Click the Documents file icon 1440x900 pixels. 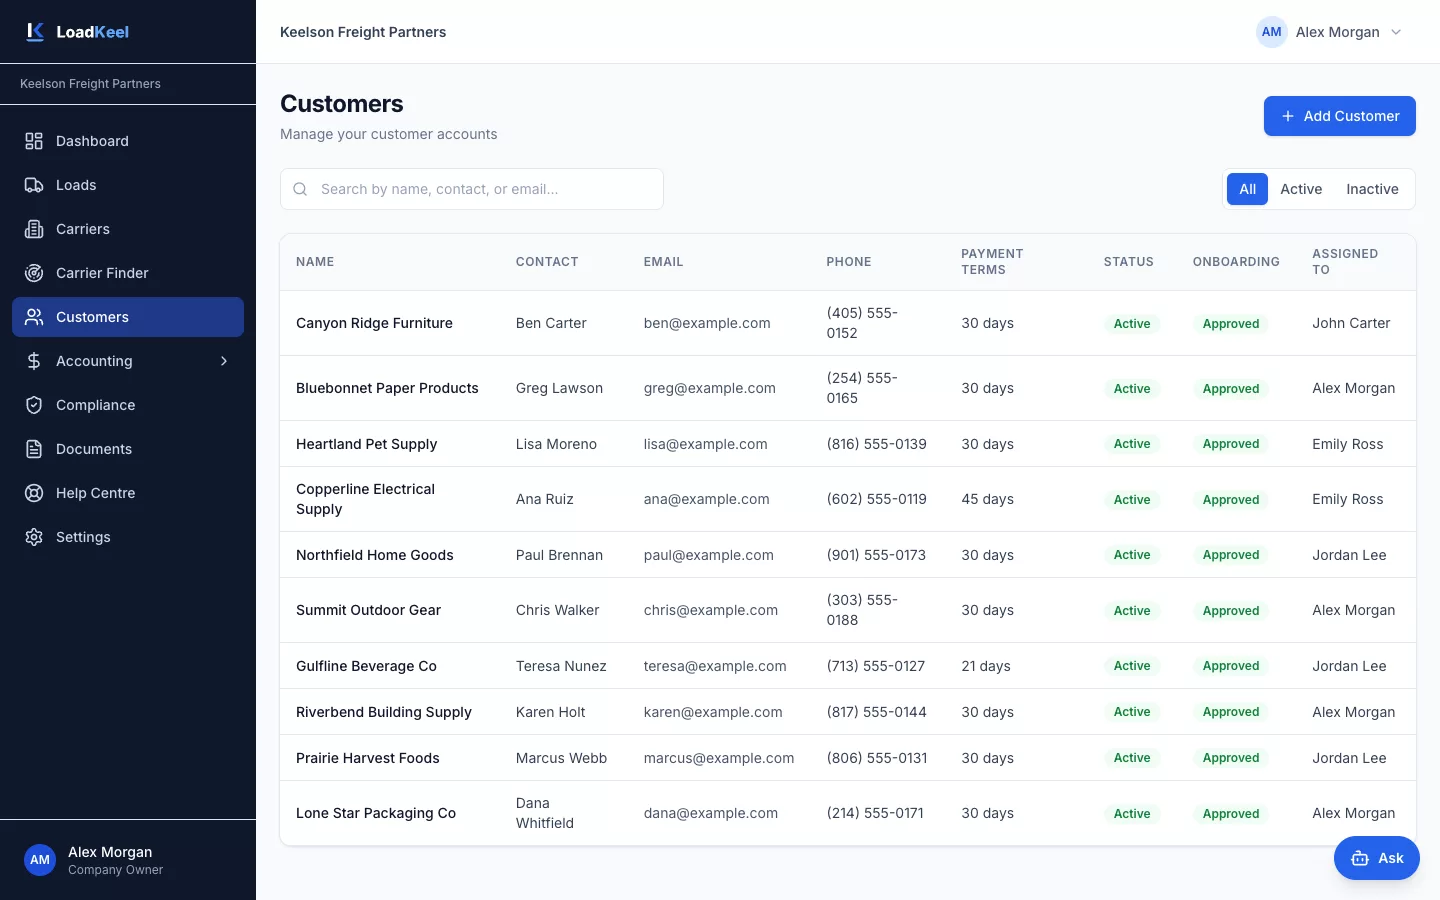[34, 449]
